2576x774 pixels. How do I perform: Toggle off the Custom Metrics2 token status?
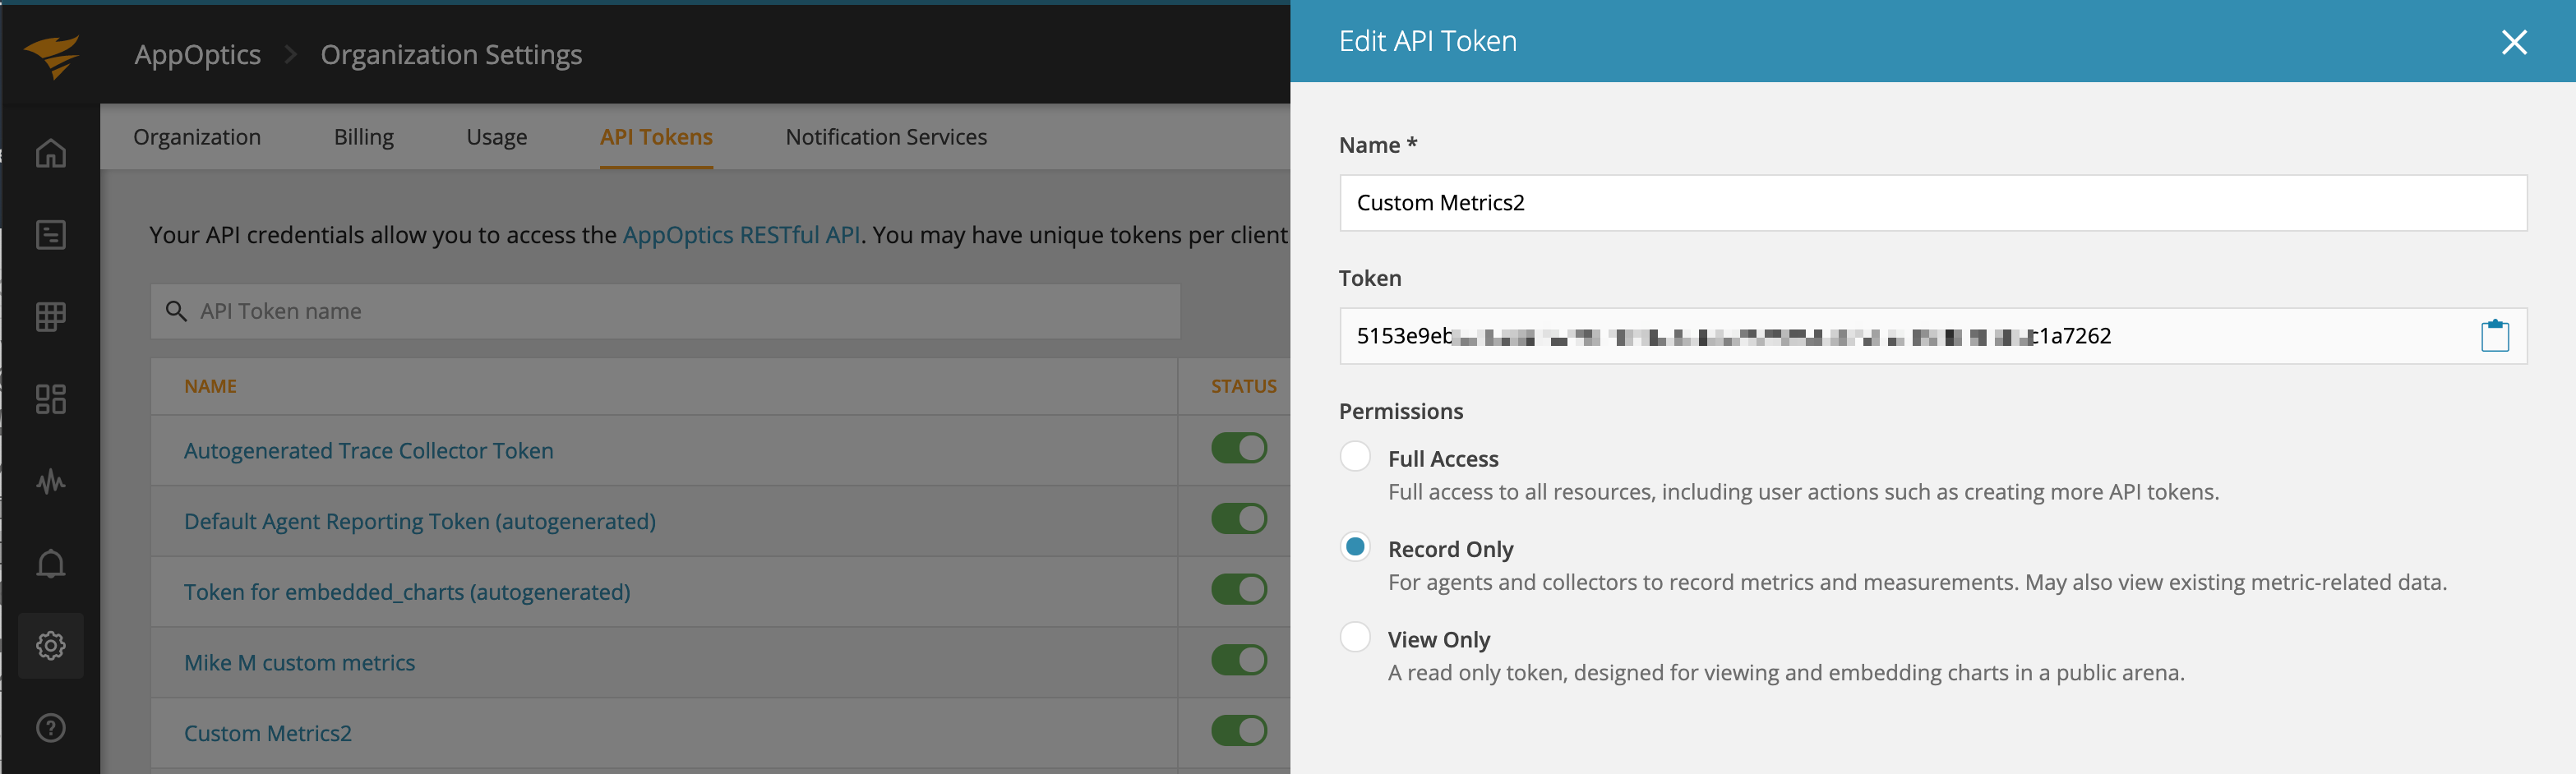[1240, 731]
